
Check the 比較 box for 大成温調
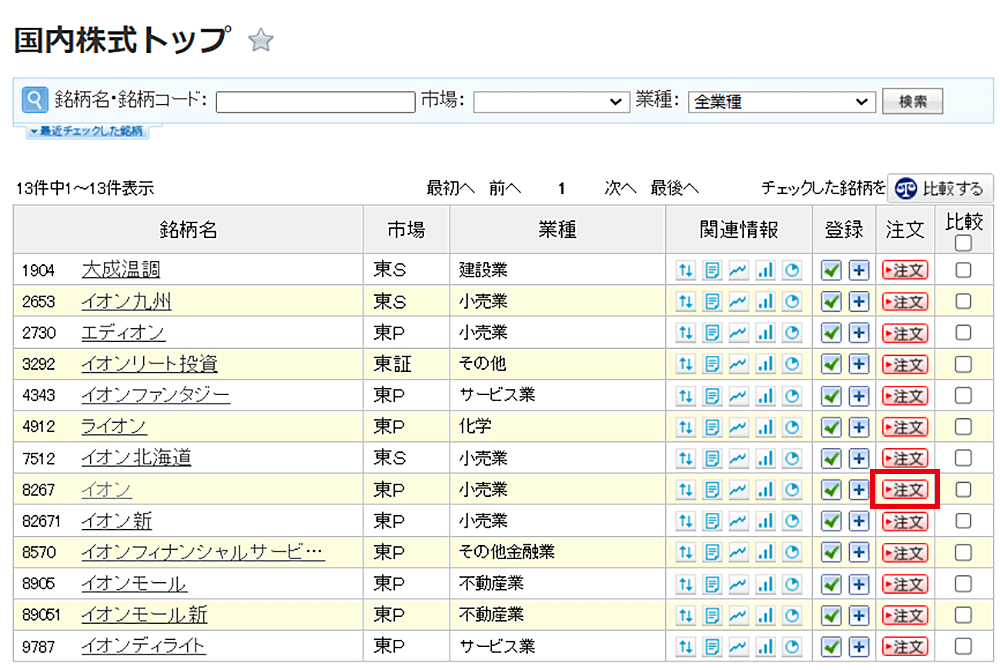[964, 270]
